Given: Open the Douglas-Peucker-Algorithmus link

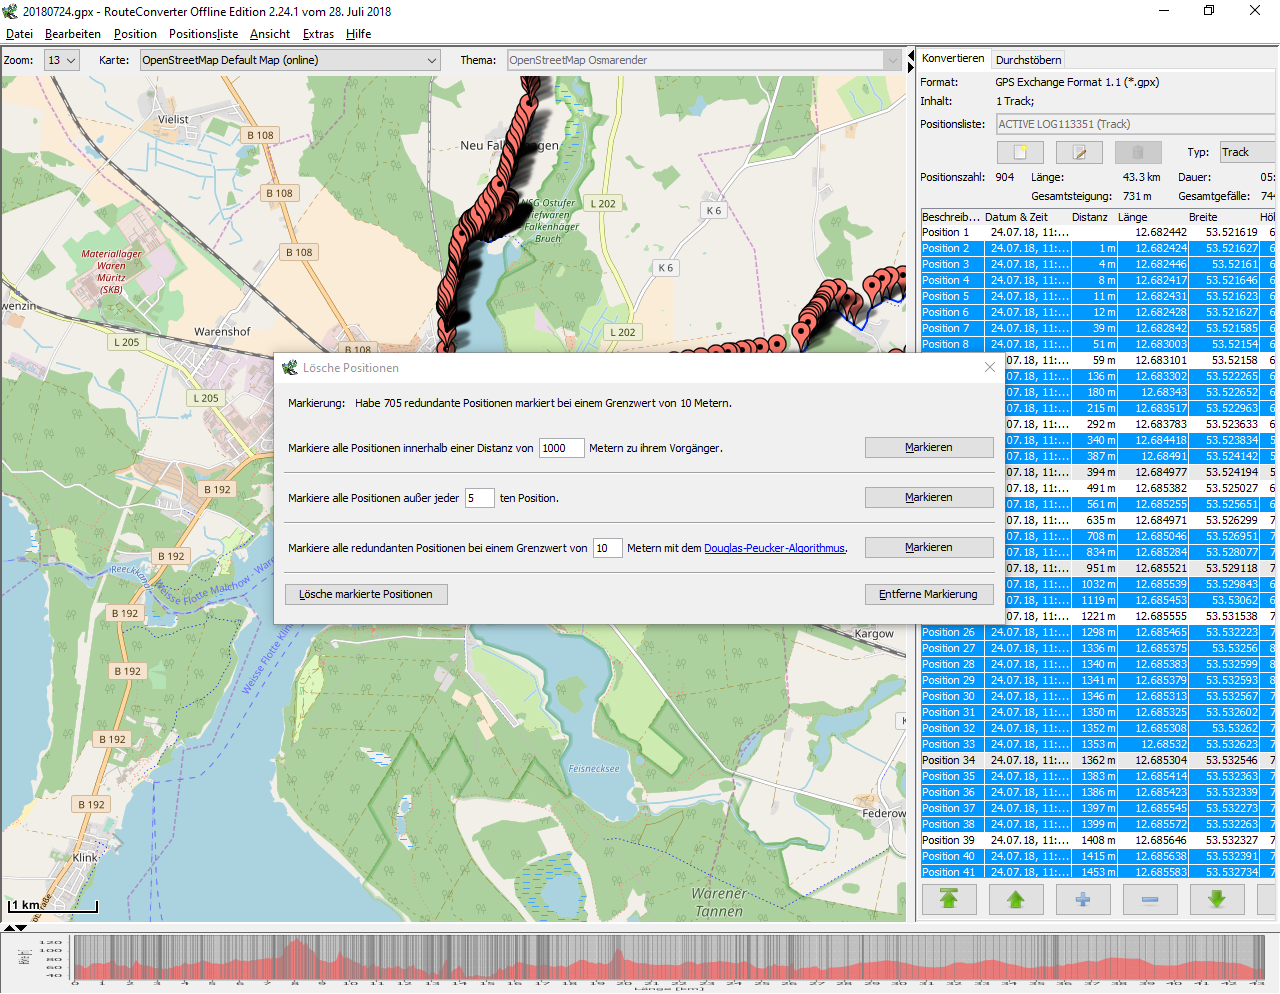Looking at the screenshot, I should click(x=774, y=548).
